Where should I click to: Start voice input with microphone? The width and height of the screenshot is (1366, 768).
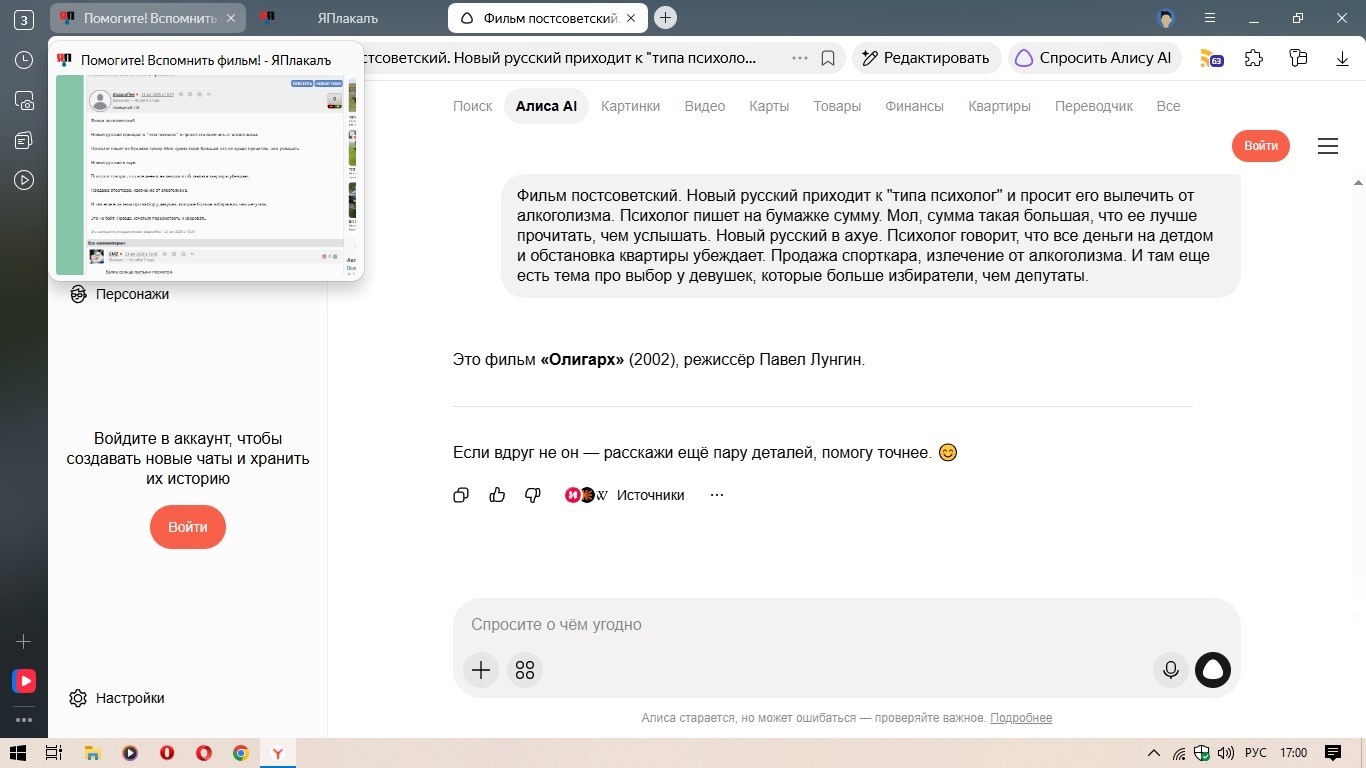coord(1170,670)
